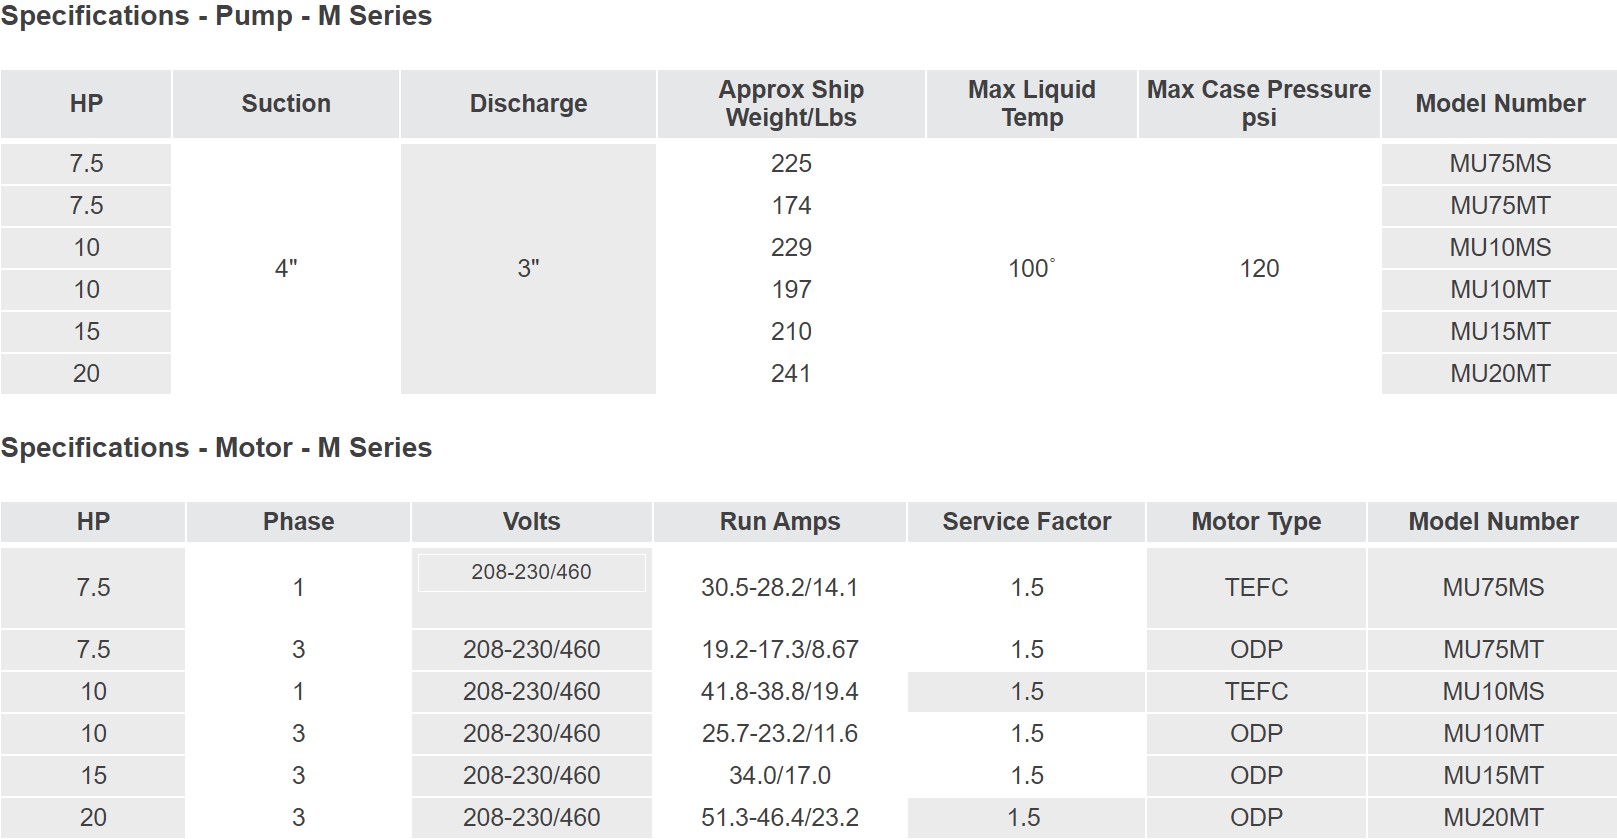The width and height of the screenshot is (1617, 839).
Task: Click the MU75MS pump model number cell
Action: [1499, 163]
